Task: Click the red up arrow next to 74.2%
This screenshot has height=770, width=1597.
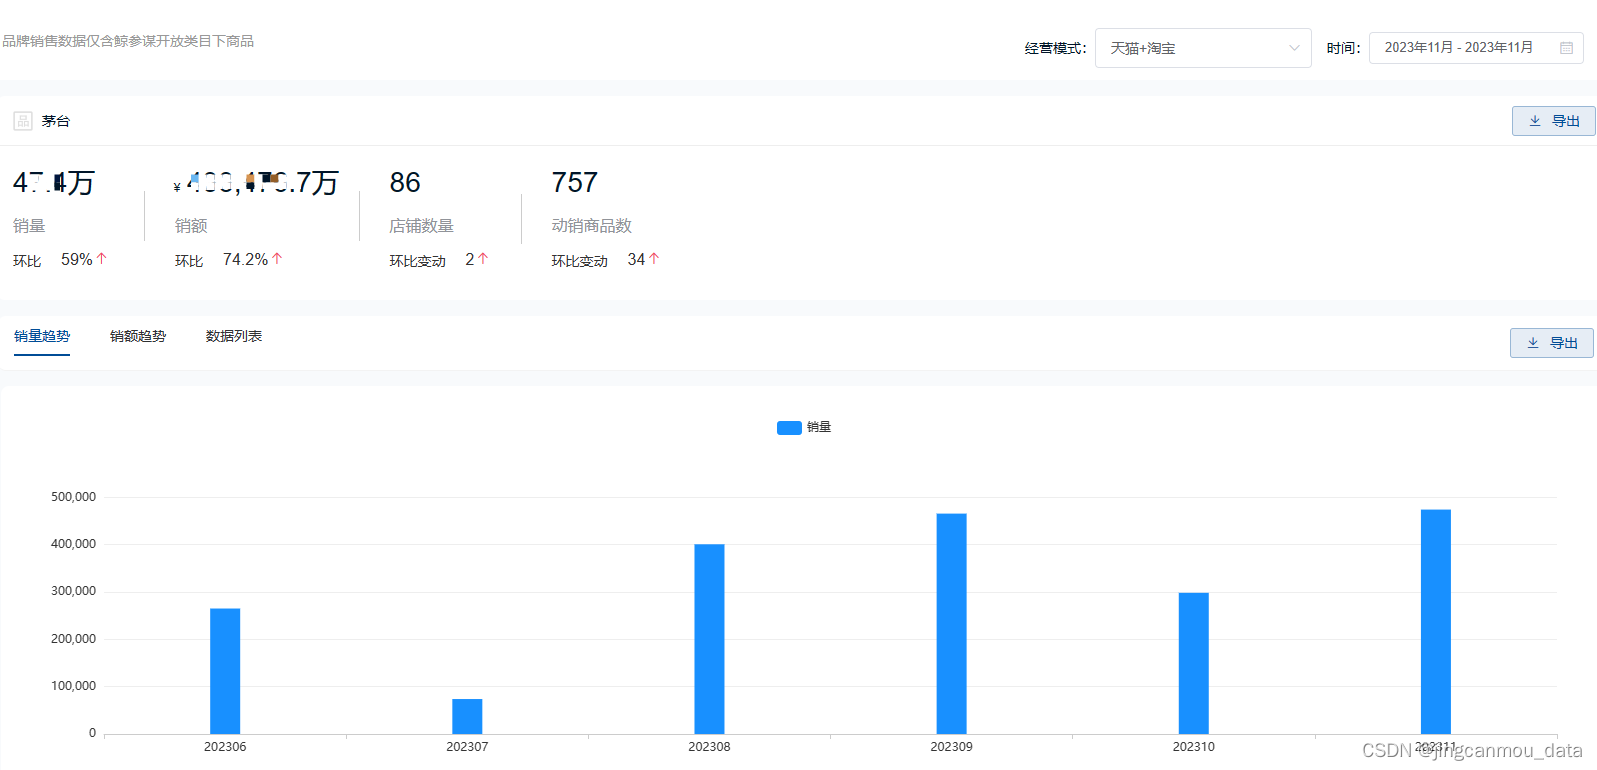Action: pyautogui.click(x=277, y=258)
